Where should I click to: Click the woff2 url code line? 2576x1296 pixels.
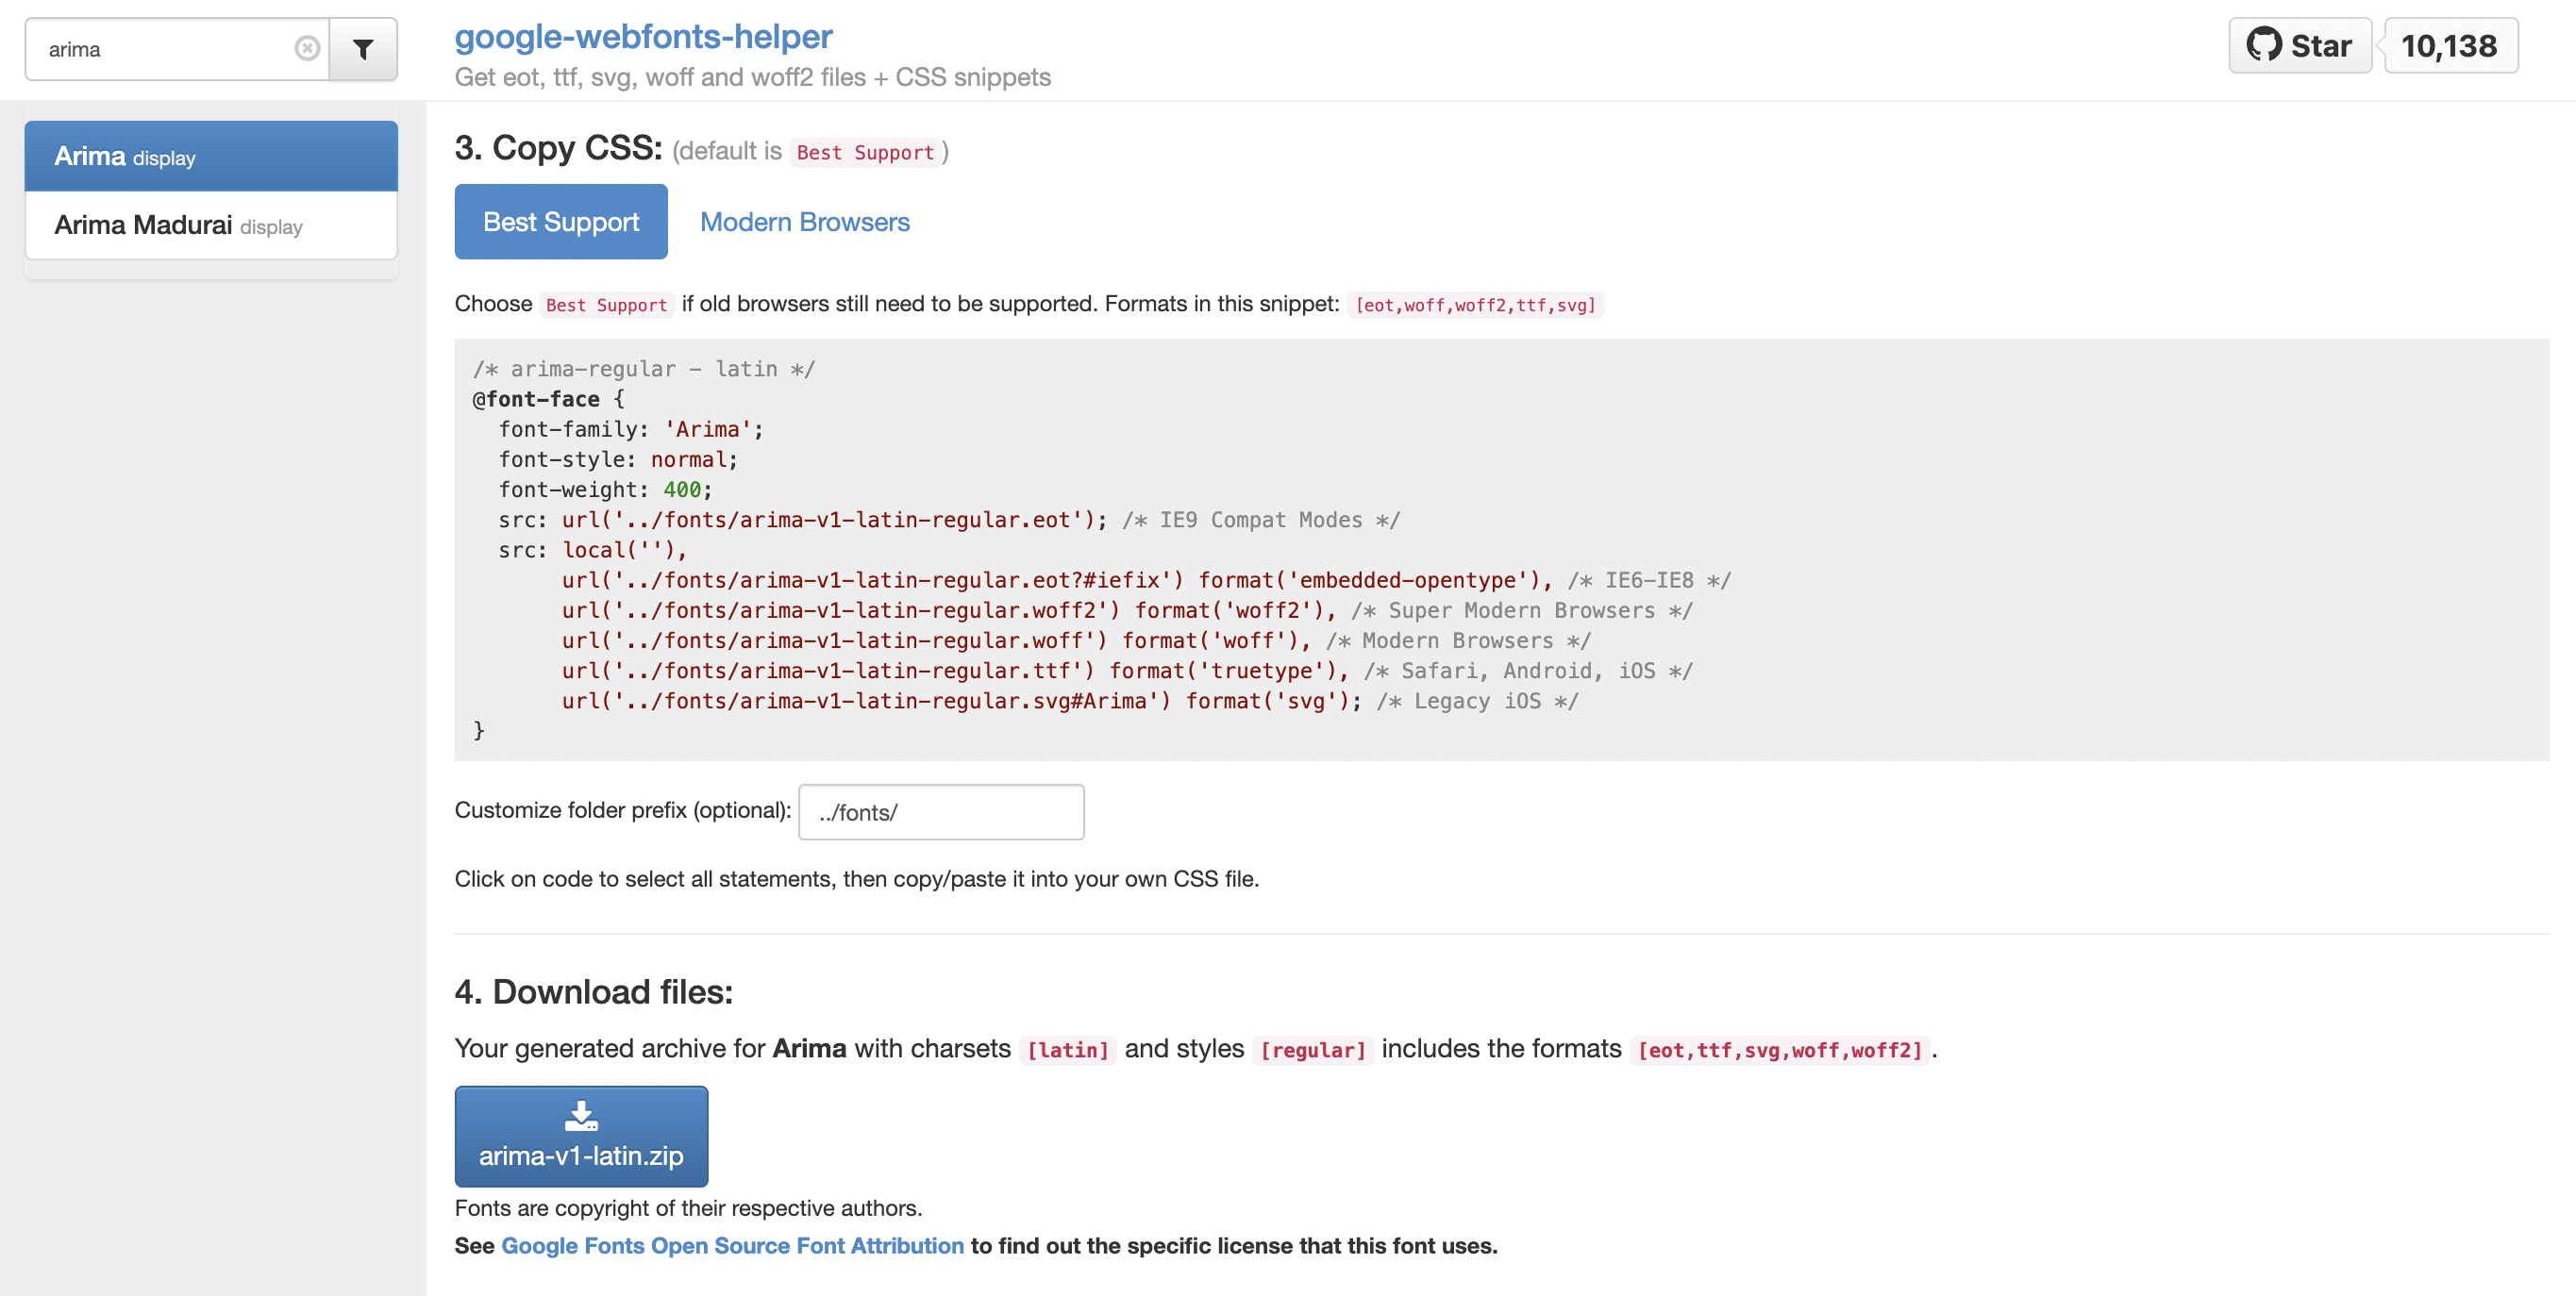point(1126,610)
